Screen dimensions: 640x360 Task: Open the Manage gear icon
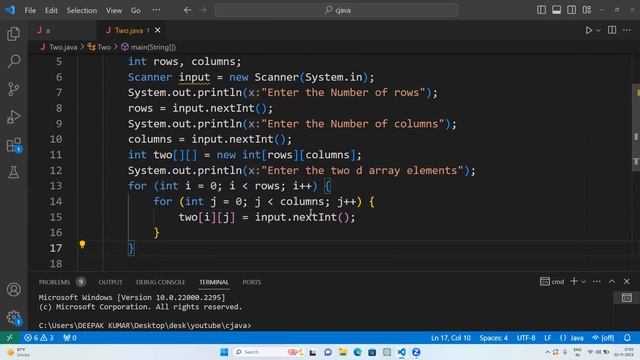tap(13, 317)
